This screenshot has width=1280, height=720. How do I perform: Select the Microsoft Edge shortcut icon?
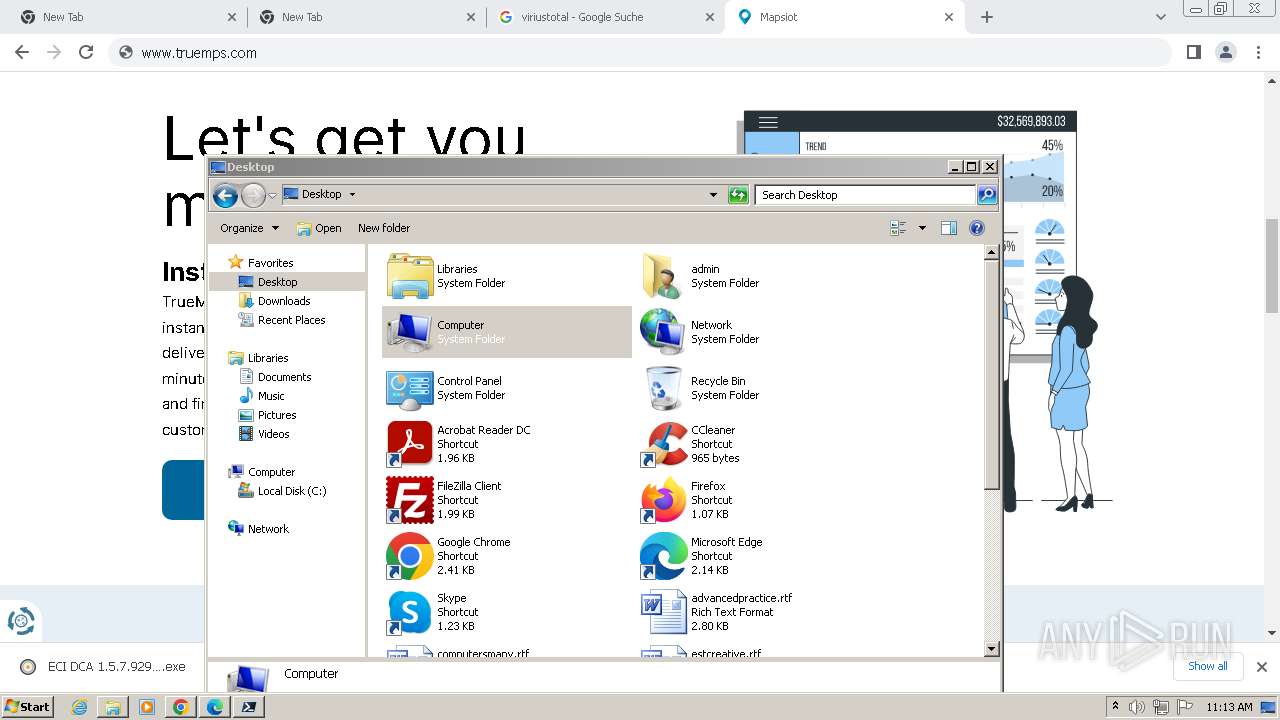click(663, 556)
